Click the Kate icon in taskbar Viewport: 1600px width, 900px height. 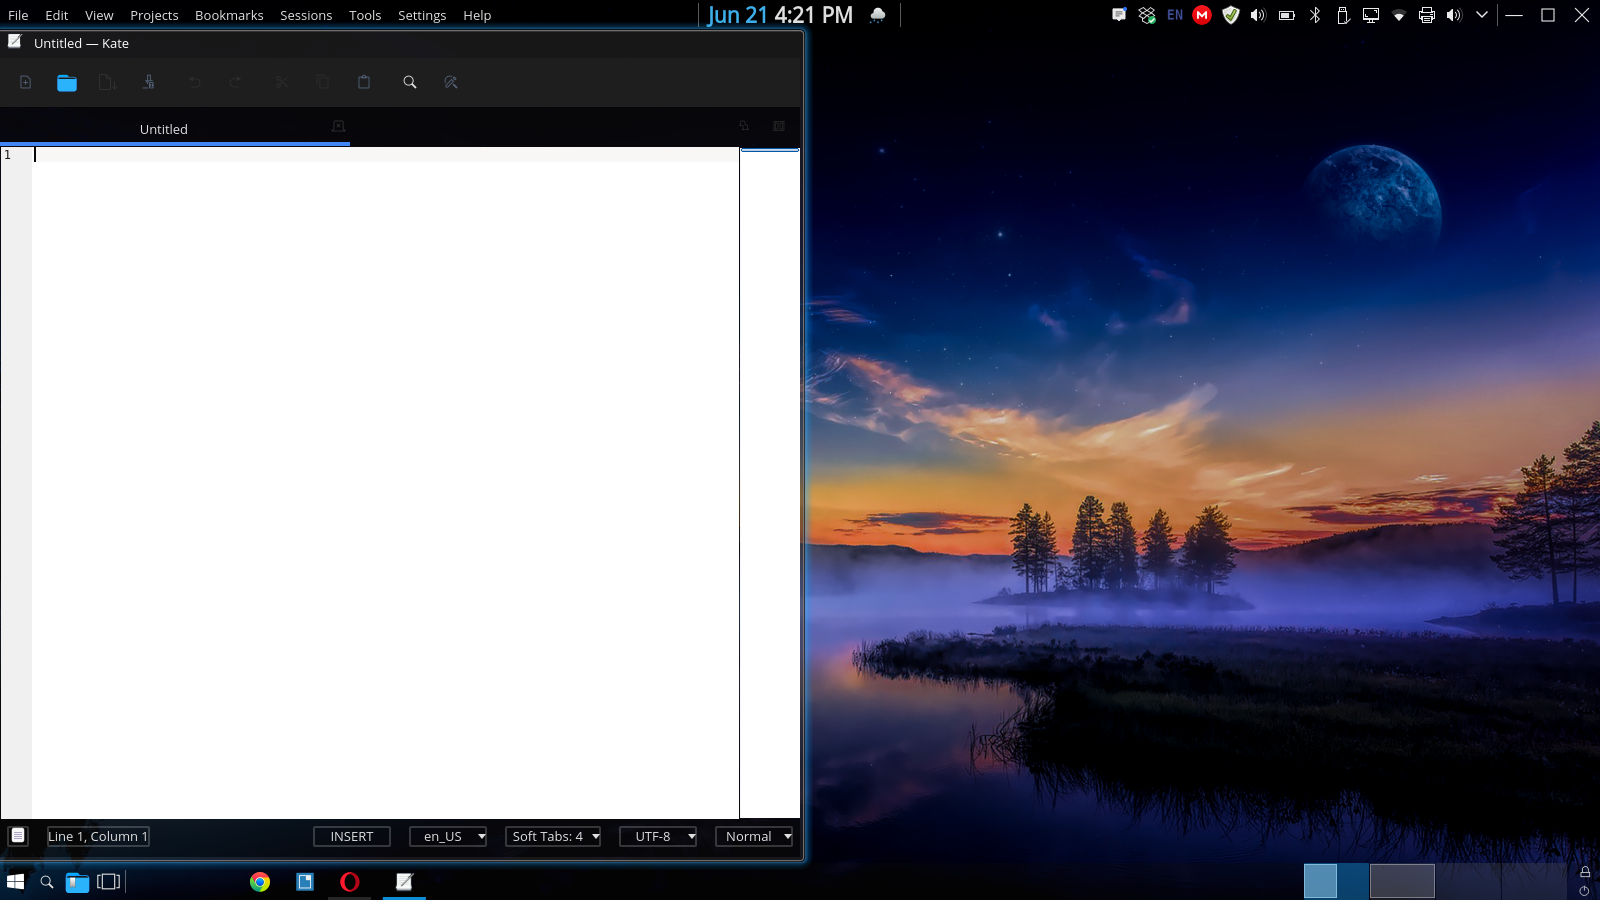(x=404, y=881)
